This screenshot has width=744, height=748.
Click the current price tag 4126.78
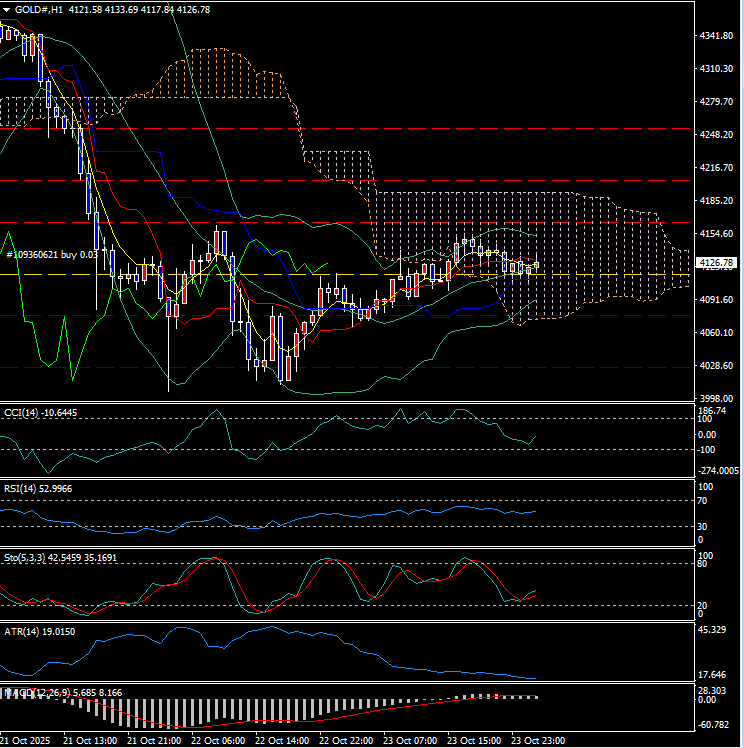(716, 263)
